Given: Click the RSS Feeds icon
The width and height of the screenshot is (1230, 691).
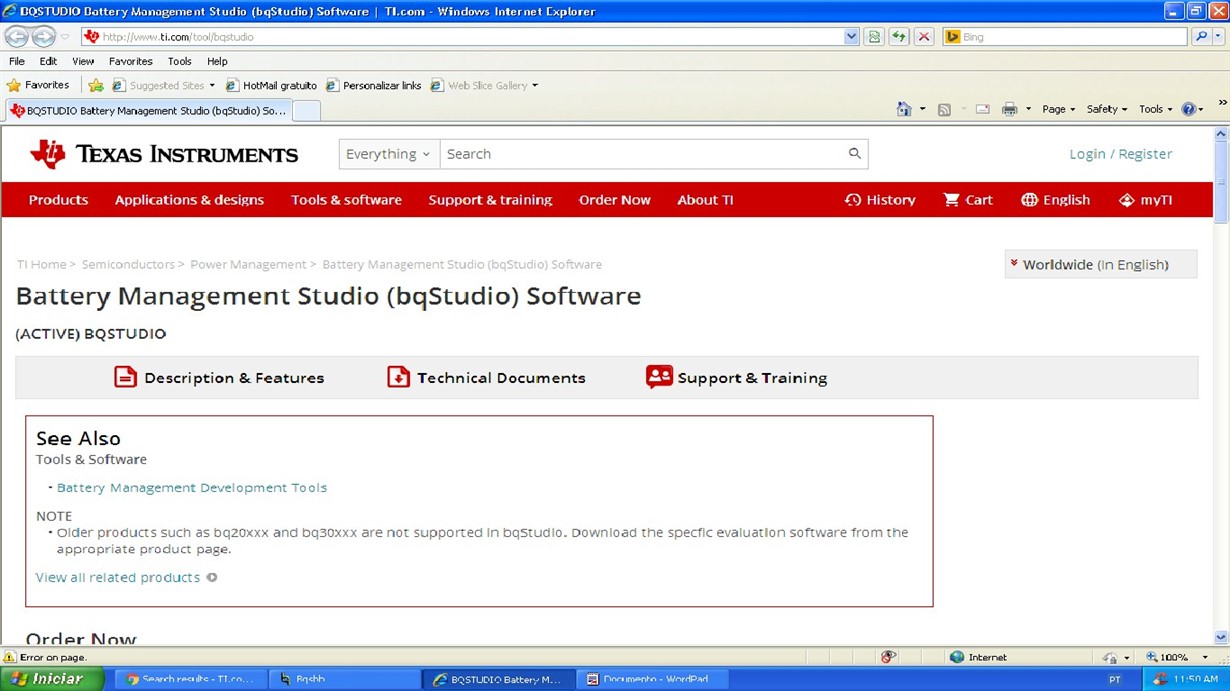Looking at the screenshot, I should 944,109.
